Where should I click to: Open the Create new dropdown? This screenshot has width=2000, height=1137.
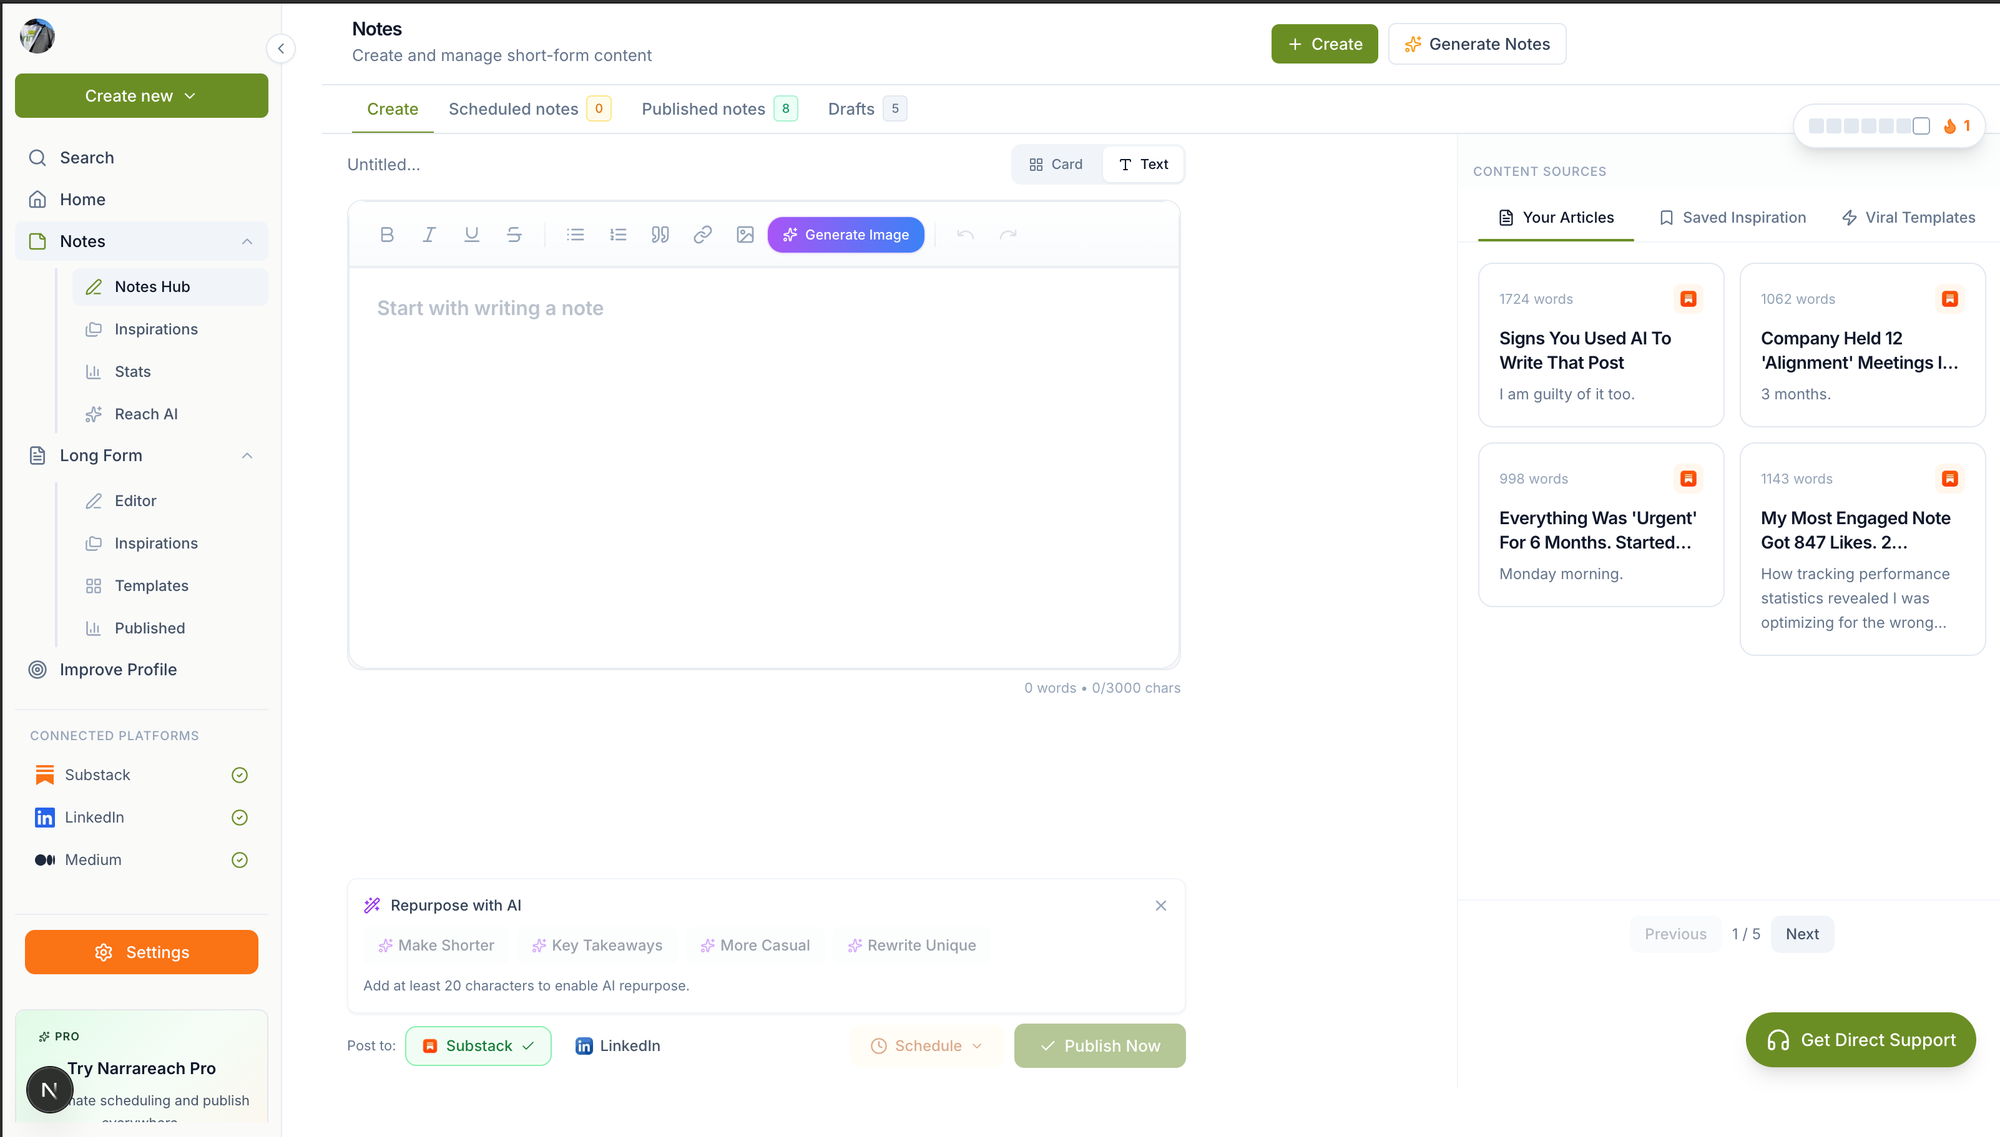pos(141,96)
